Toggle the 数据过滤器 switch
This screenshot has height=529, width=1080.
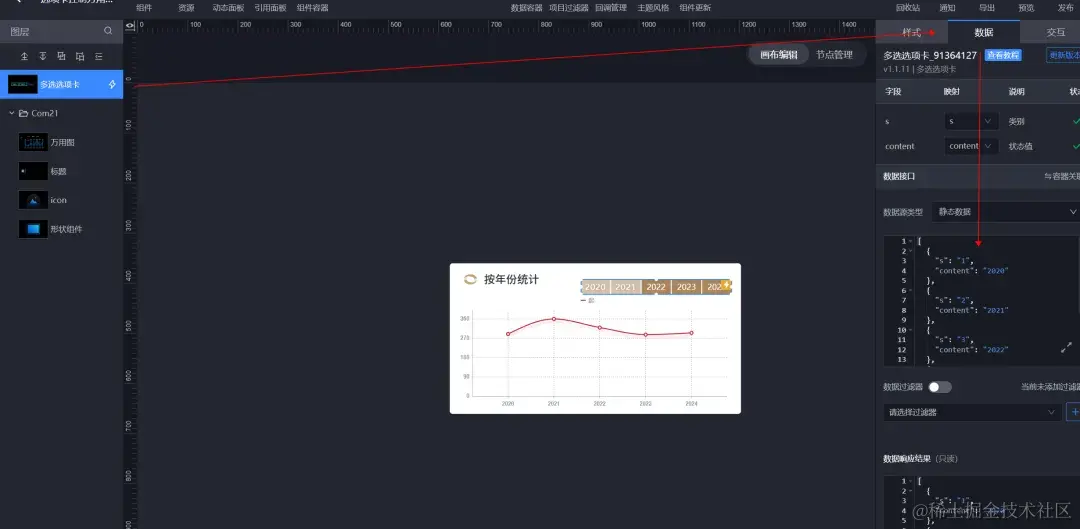(x=939, y=387)
